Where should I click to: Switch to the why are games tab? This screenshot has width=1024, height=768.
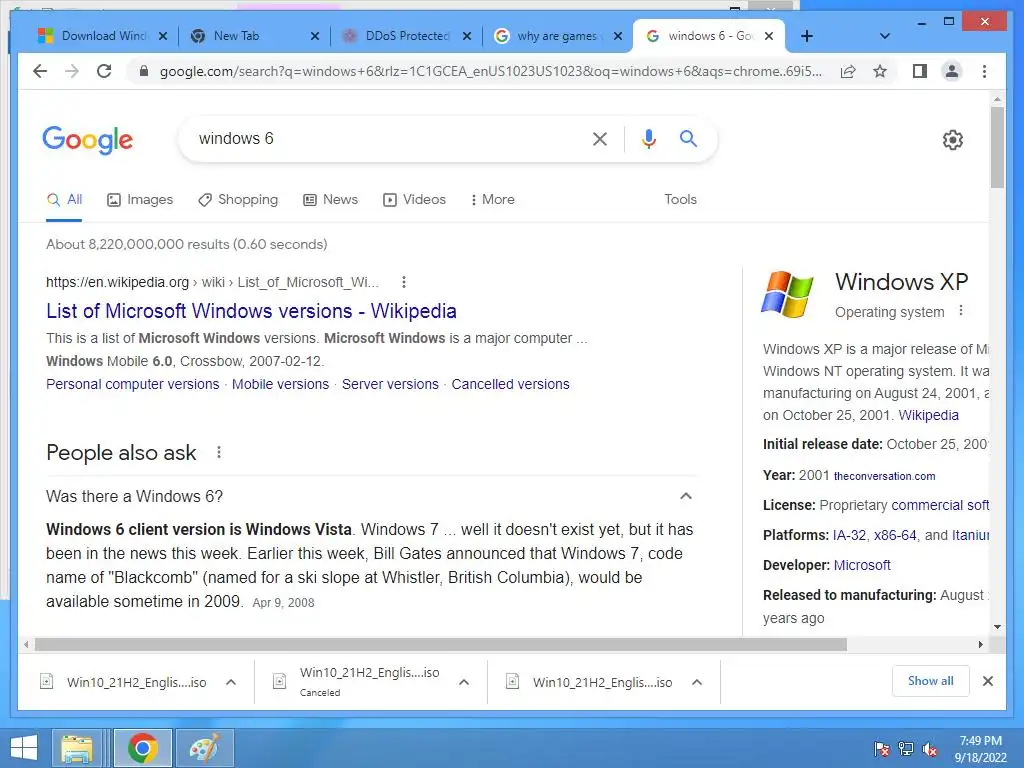557,36
